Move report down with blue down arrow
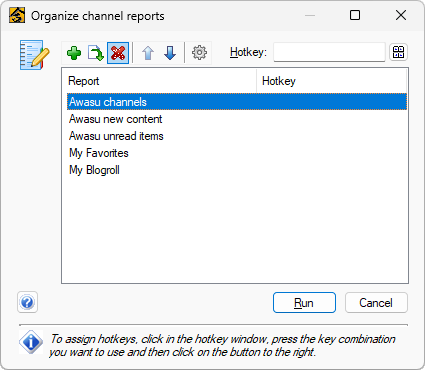425x370 pixels. pyautogui.click(x=170, y=53)
